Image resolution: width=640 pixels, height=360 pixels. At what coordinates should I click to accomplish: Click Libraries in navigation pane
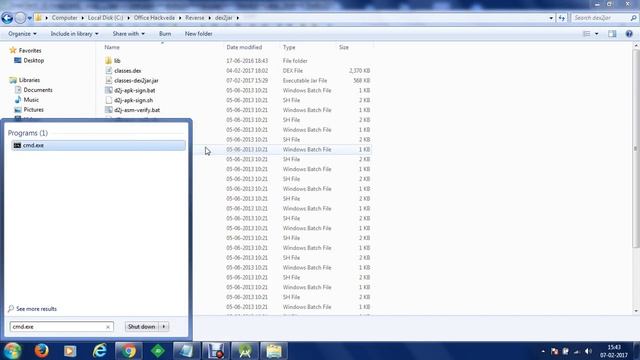29,80
